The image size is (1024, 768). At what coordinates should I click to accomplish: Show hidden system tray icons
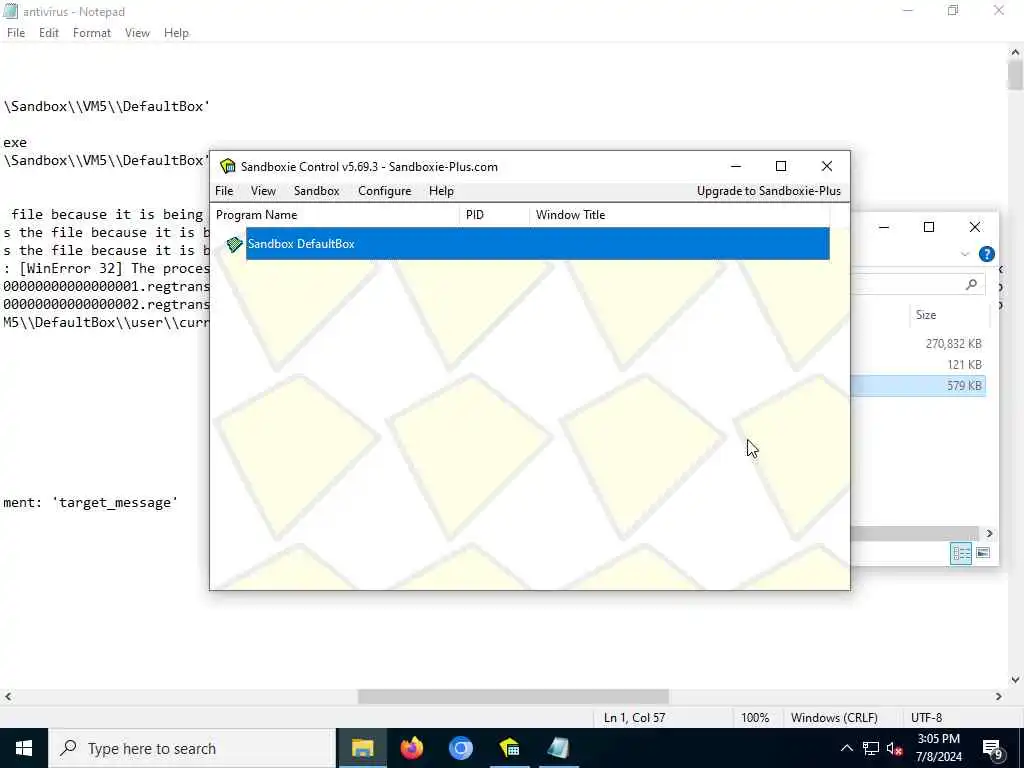[846, 748]
